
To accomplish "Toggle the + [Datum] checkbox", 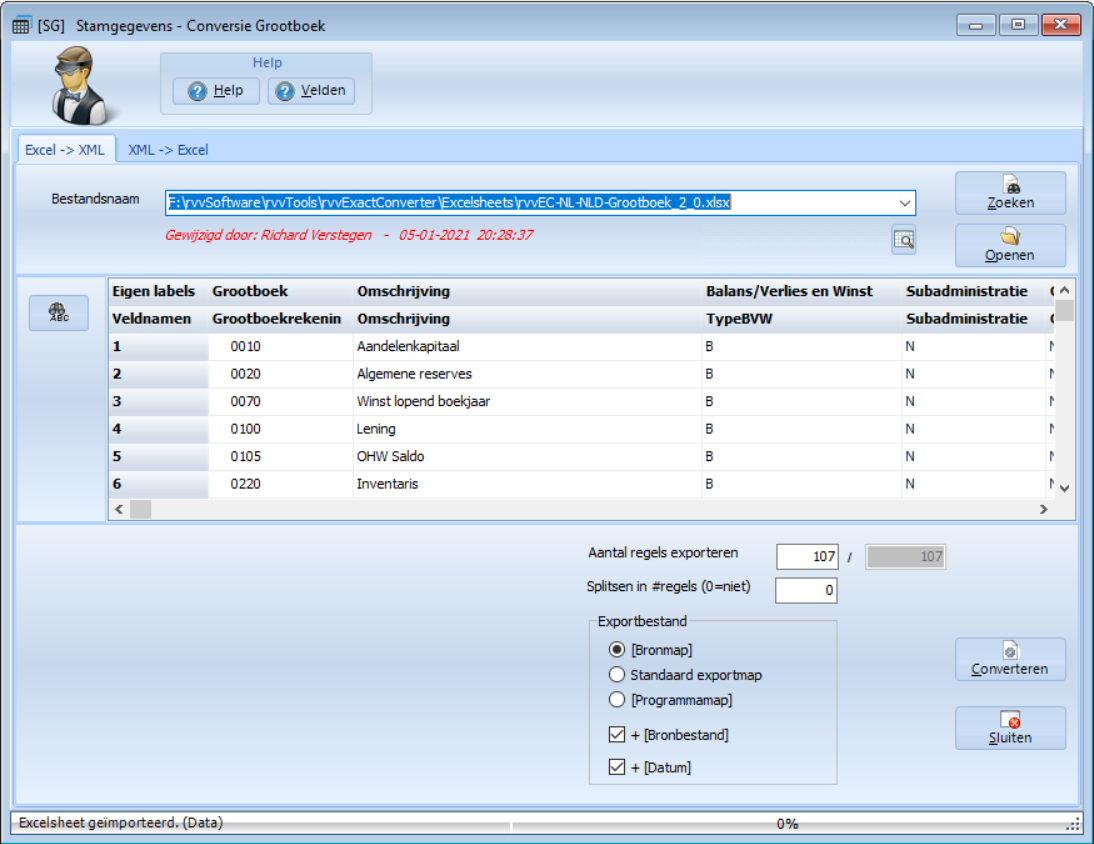I will pyautogui.click(x=617, y=767).
